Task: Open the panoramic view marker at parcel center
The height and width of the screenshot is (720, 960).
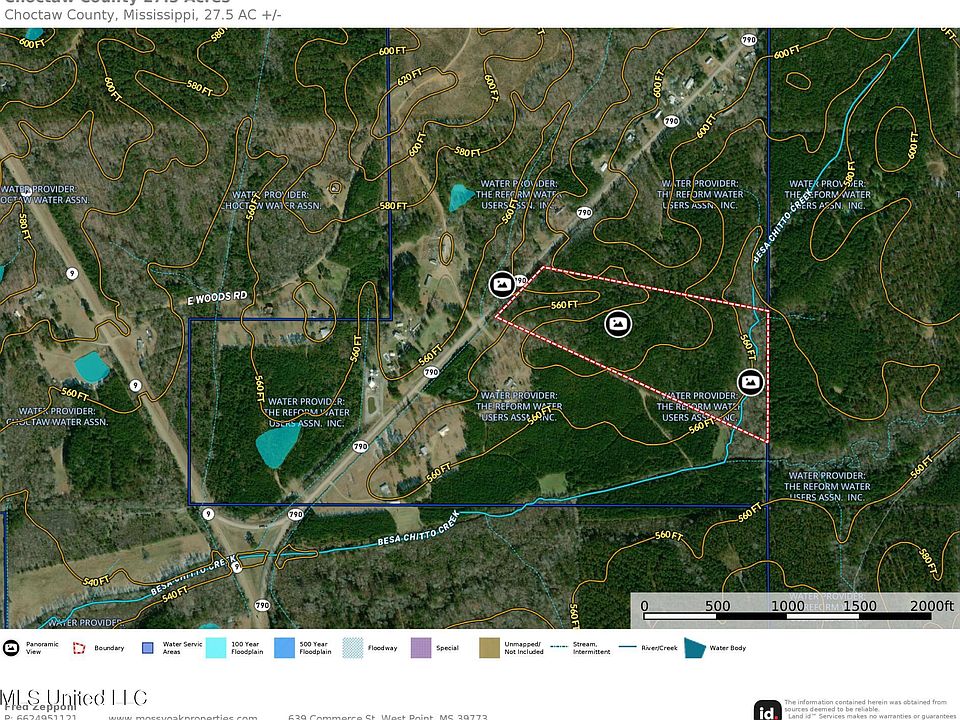Action: (x=619, y=323)
